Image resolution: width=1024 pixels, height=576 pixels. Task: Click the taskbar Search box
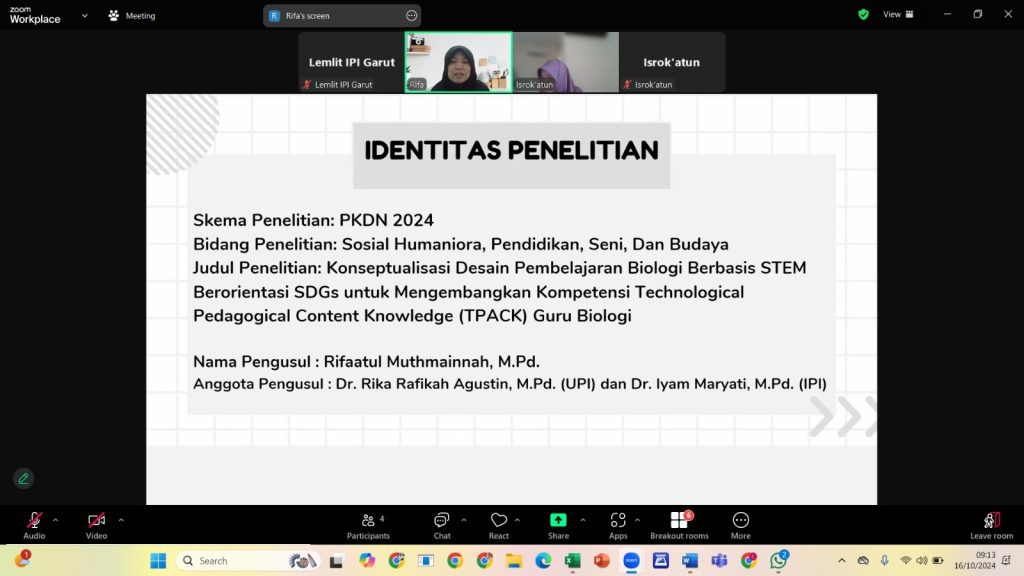click(x=248, y=561)
